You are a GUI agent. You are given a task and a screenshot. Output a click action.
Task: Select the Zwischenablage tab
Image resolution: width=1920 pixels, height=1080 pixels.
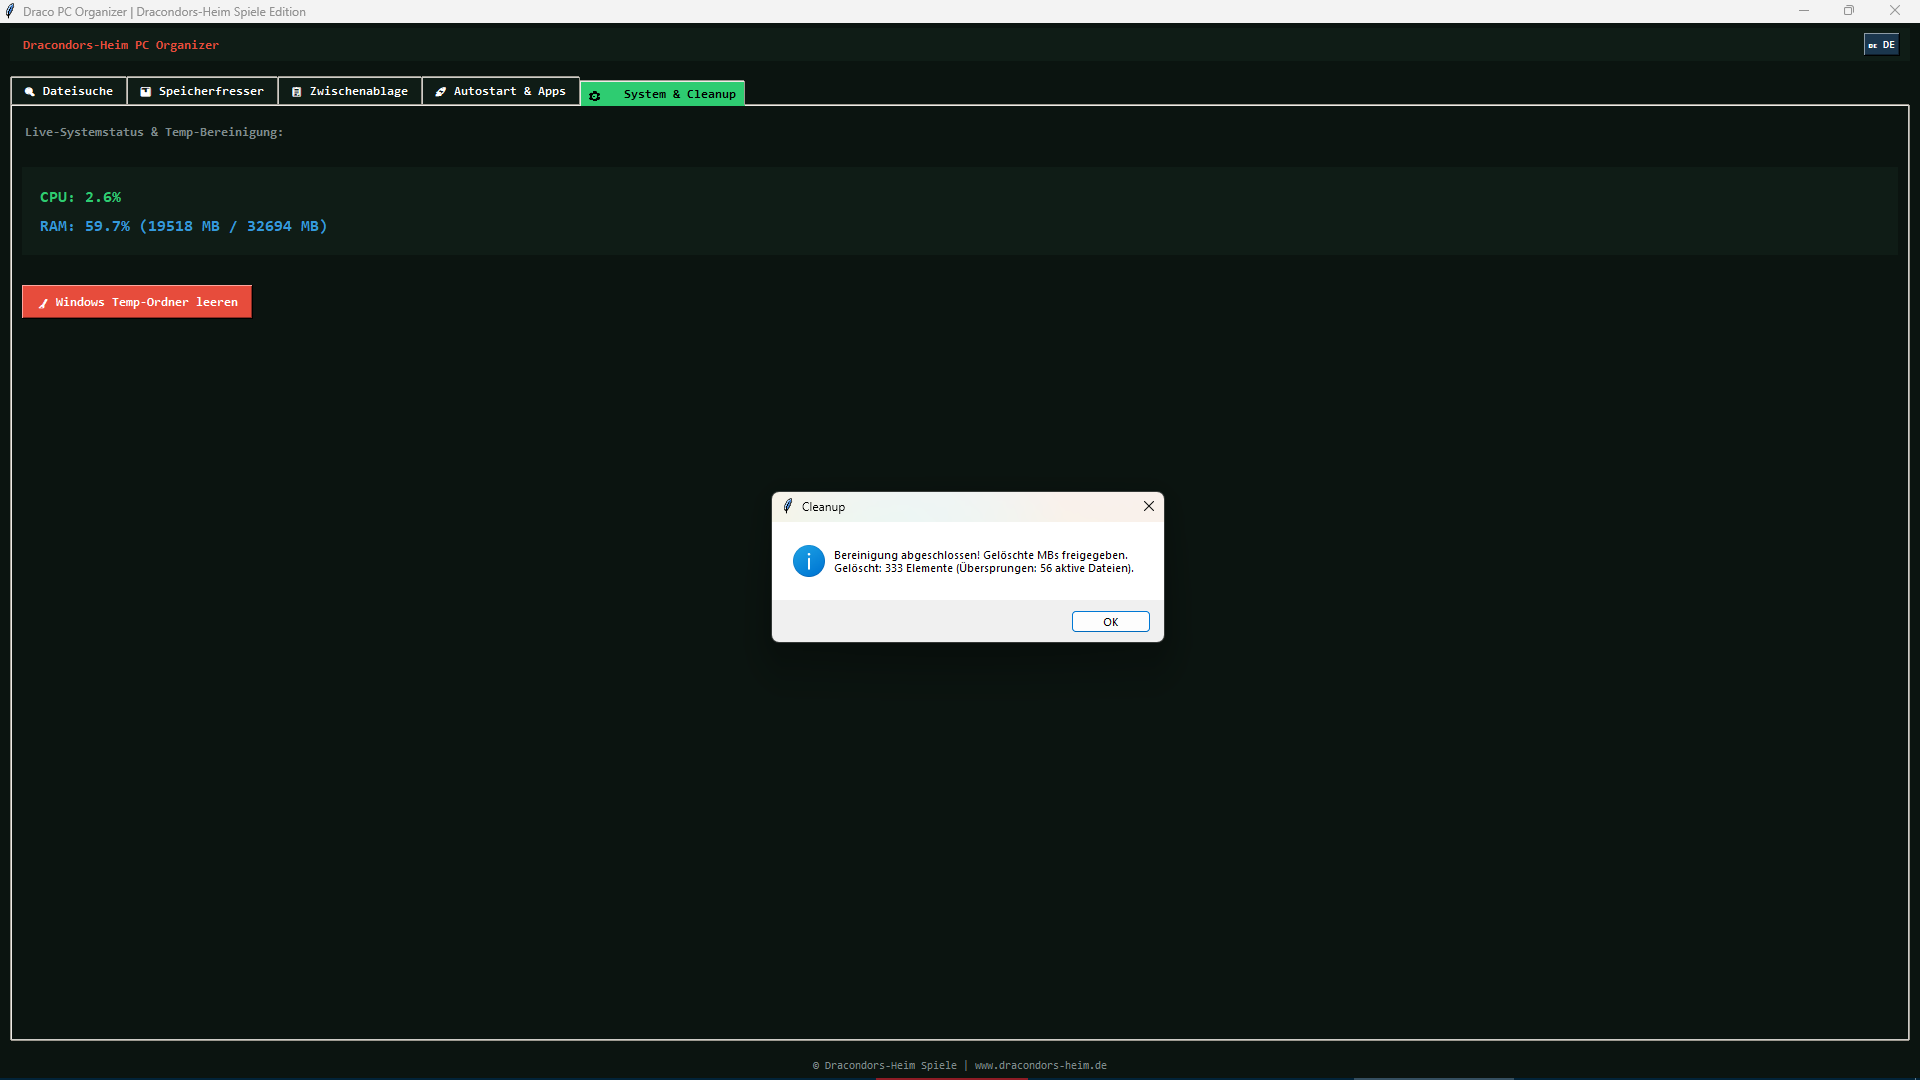point(350,91)
